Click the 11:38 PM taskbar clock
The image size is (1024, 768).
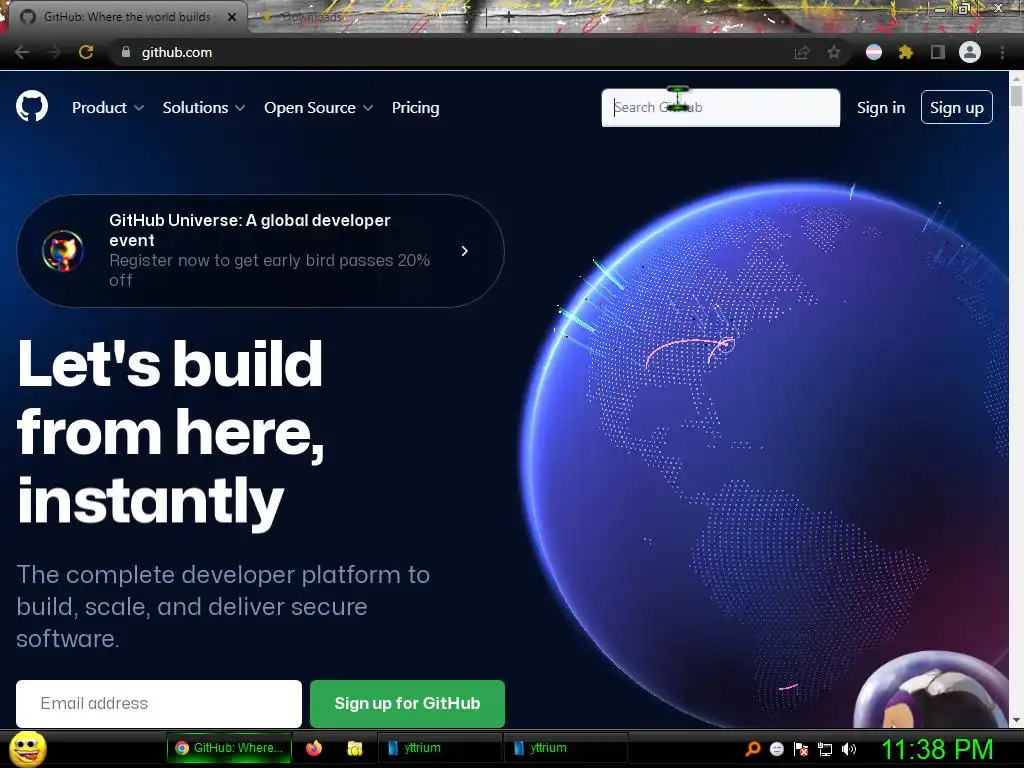(x=936, y=749)
